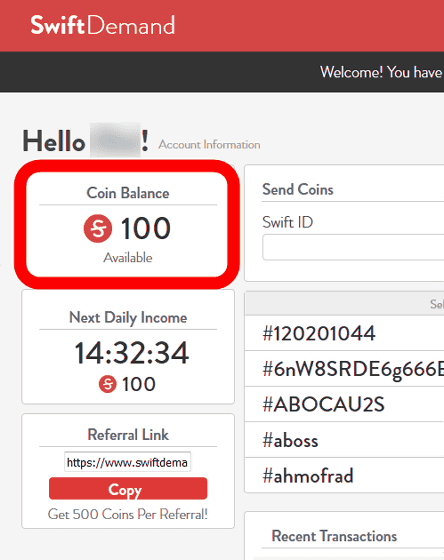Click the Copy referral link button
This screenshot has height=560, width=444.
pyautogui.click(x=128, y=489)
